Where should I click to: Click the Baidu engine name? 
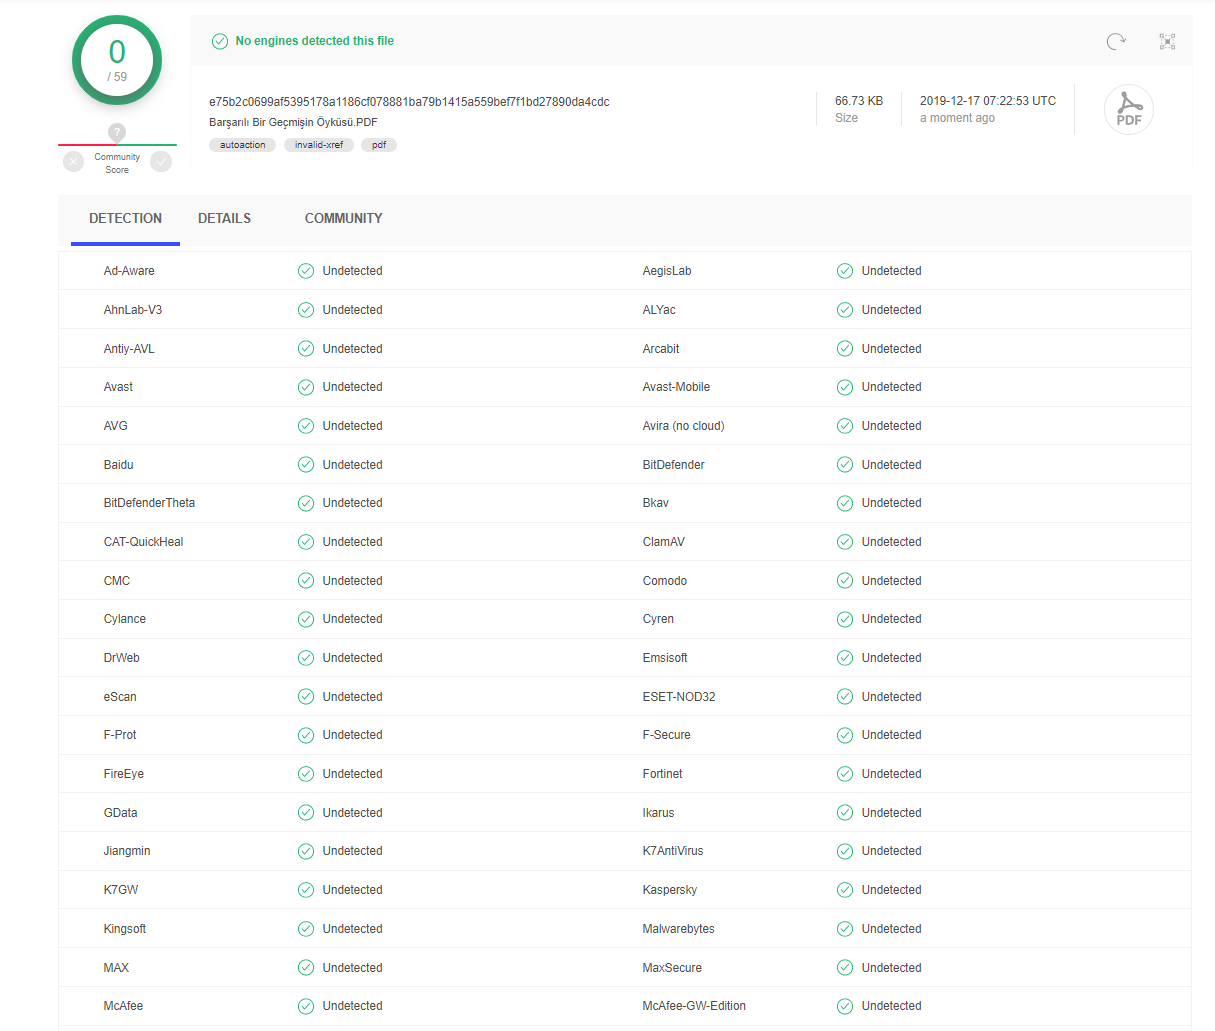[118, 465]
